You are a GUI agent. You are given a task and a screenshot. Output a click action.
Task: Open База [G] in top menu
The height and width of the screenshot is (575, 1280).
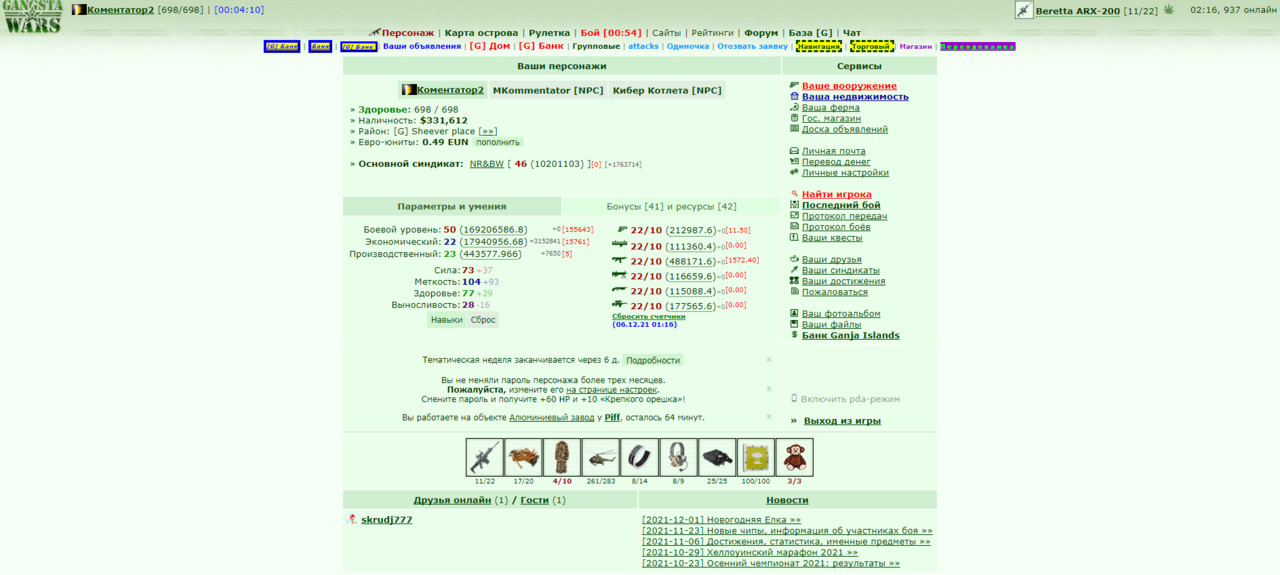tap(810, 33)
